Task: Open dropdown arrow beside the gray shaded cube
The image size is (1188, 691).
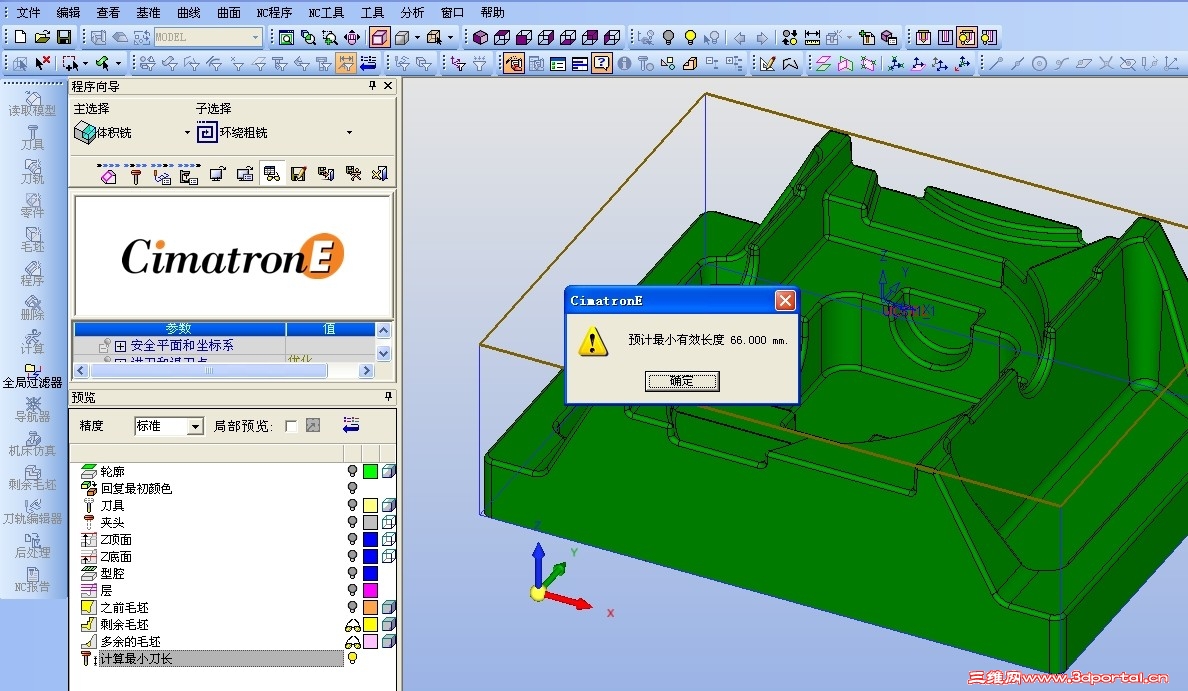Action: click(417, 37)
